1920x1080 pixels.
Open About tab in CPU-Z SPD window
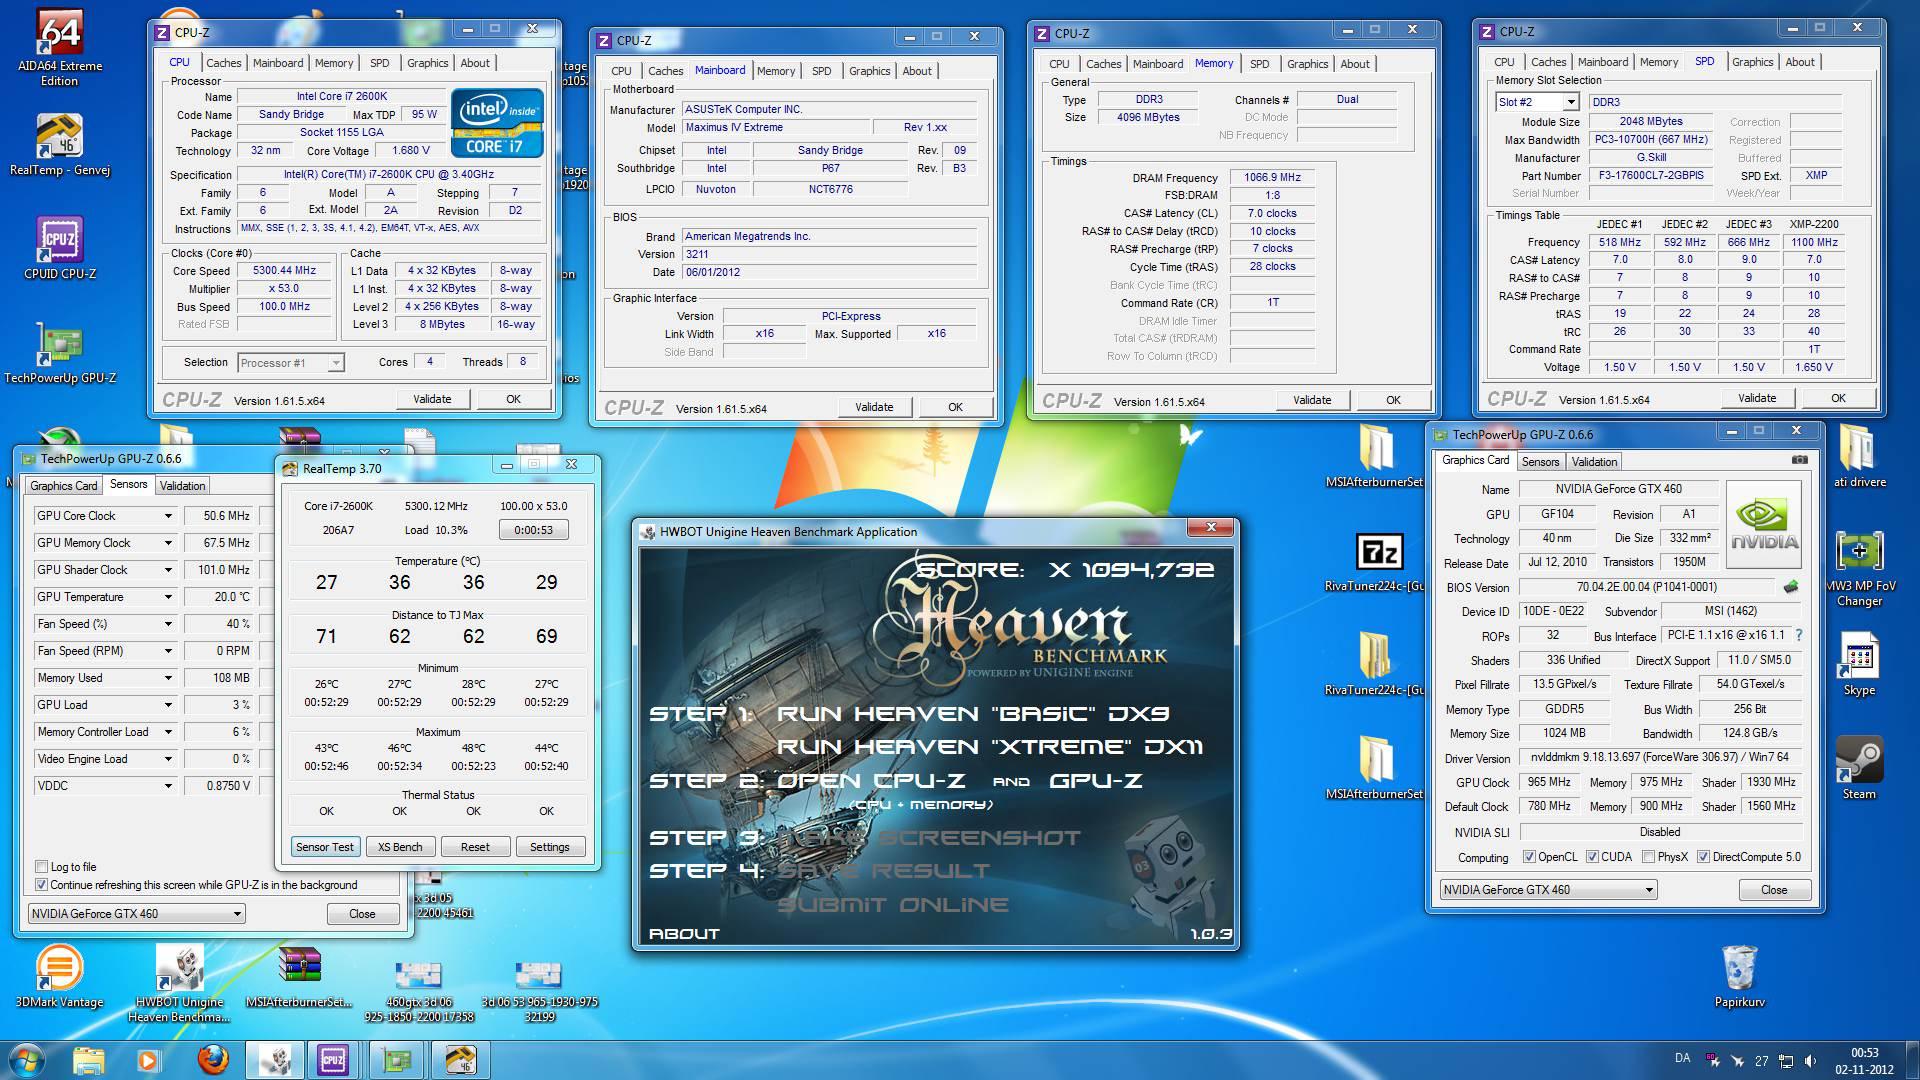(1800, 62)
